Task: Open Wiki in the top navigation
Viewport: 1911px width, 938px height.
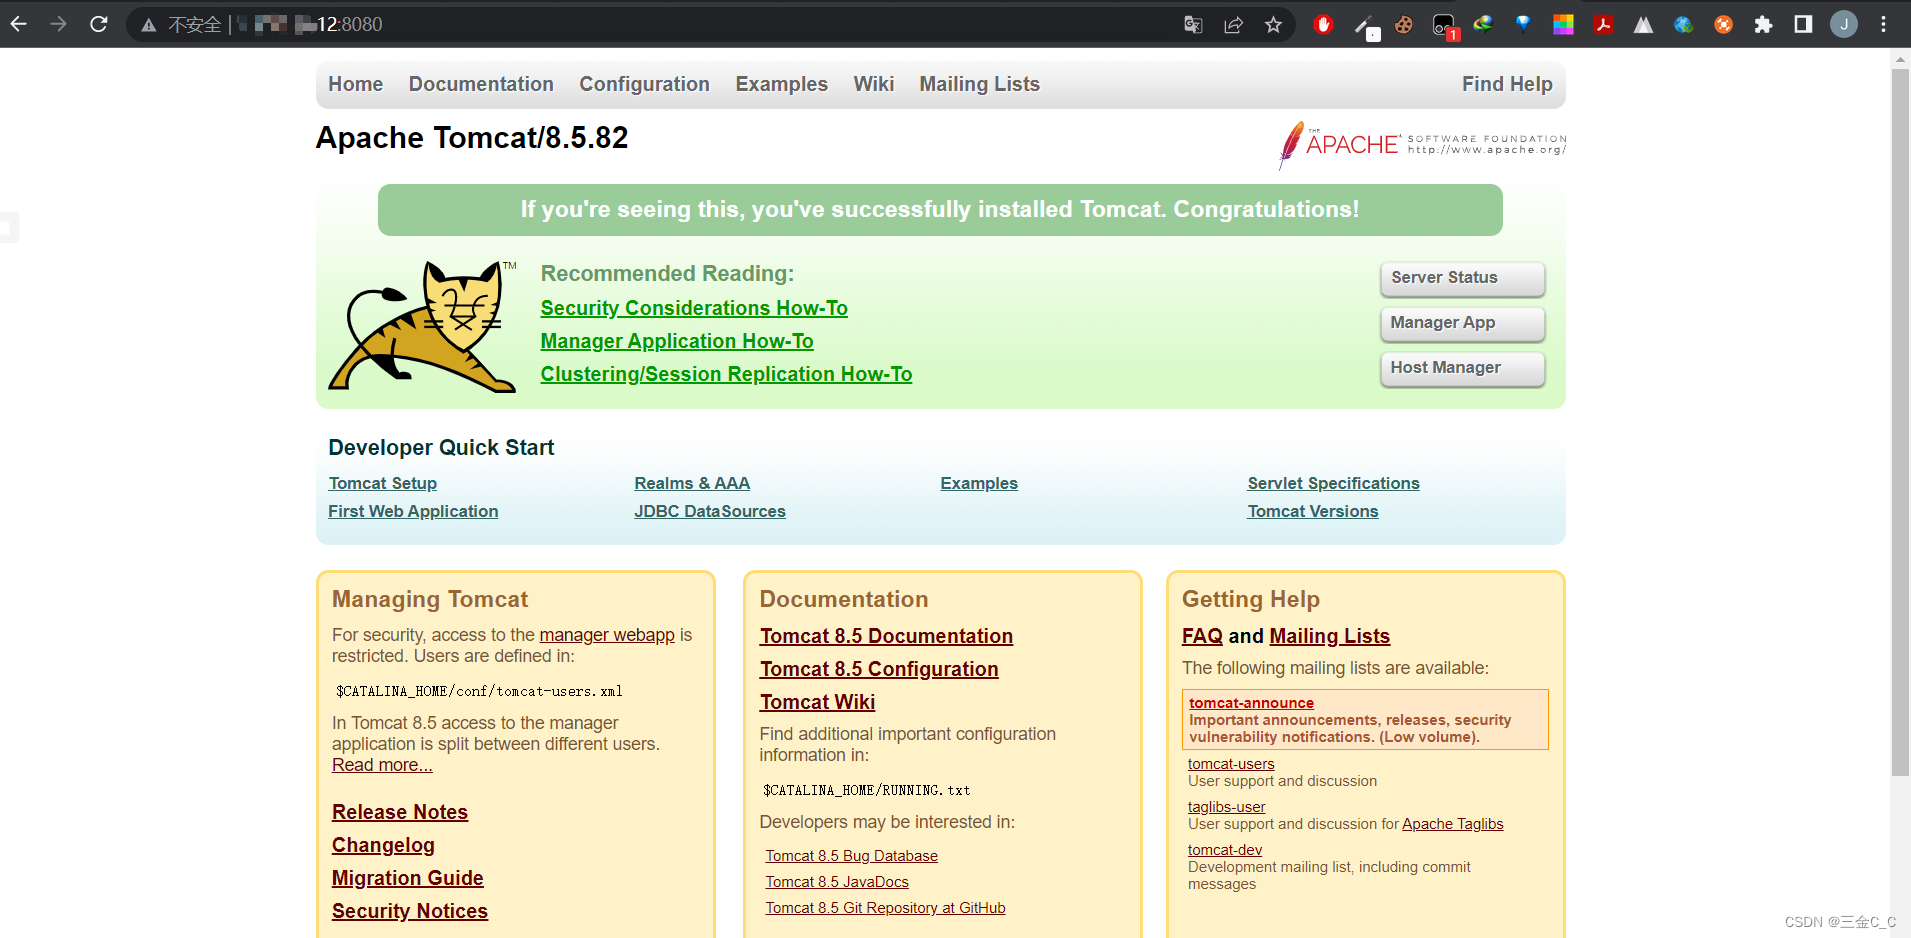Action: pyautogui.click(x=873, y=84)
